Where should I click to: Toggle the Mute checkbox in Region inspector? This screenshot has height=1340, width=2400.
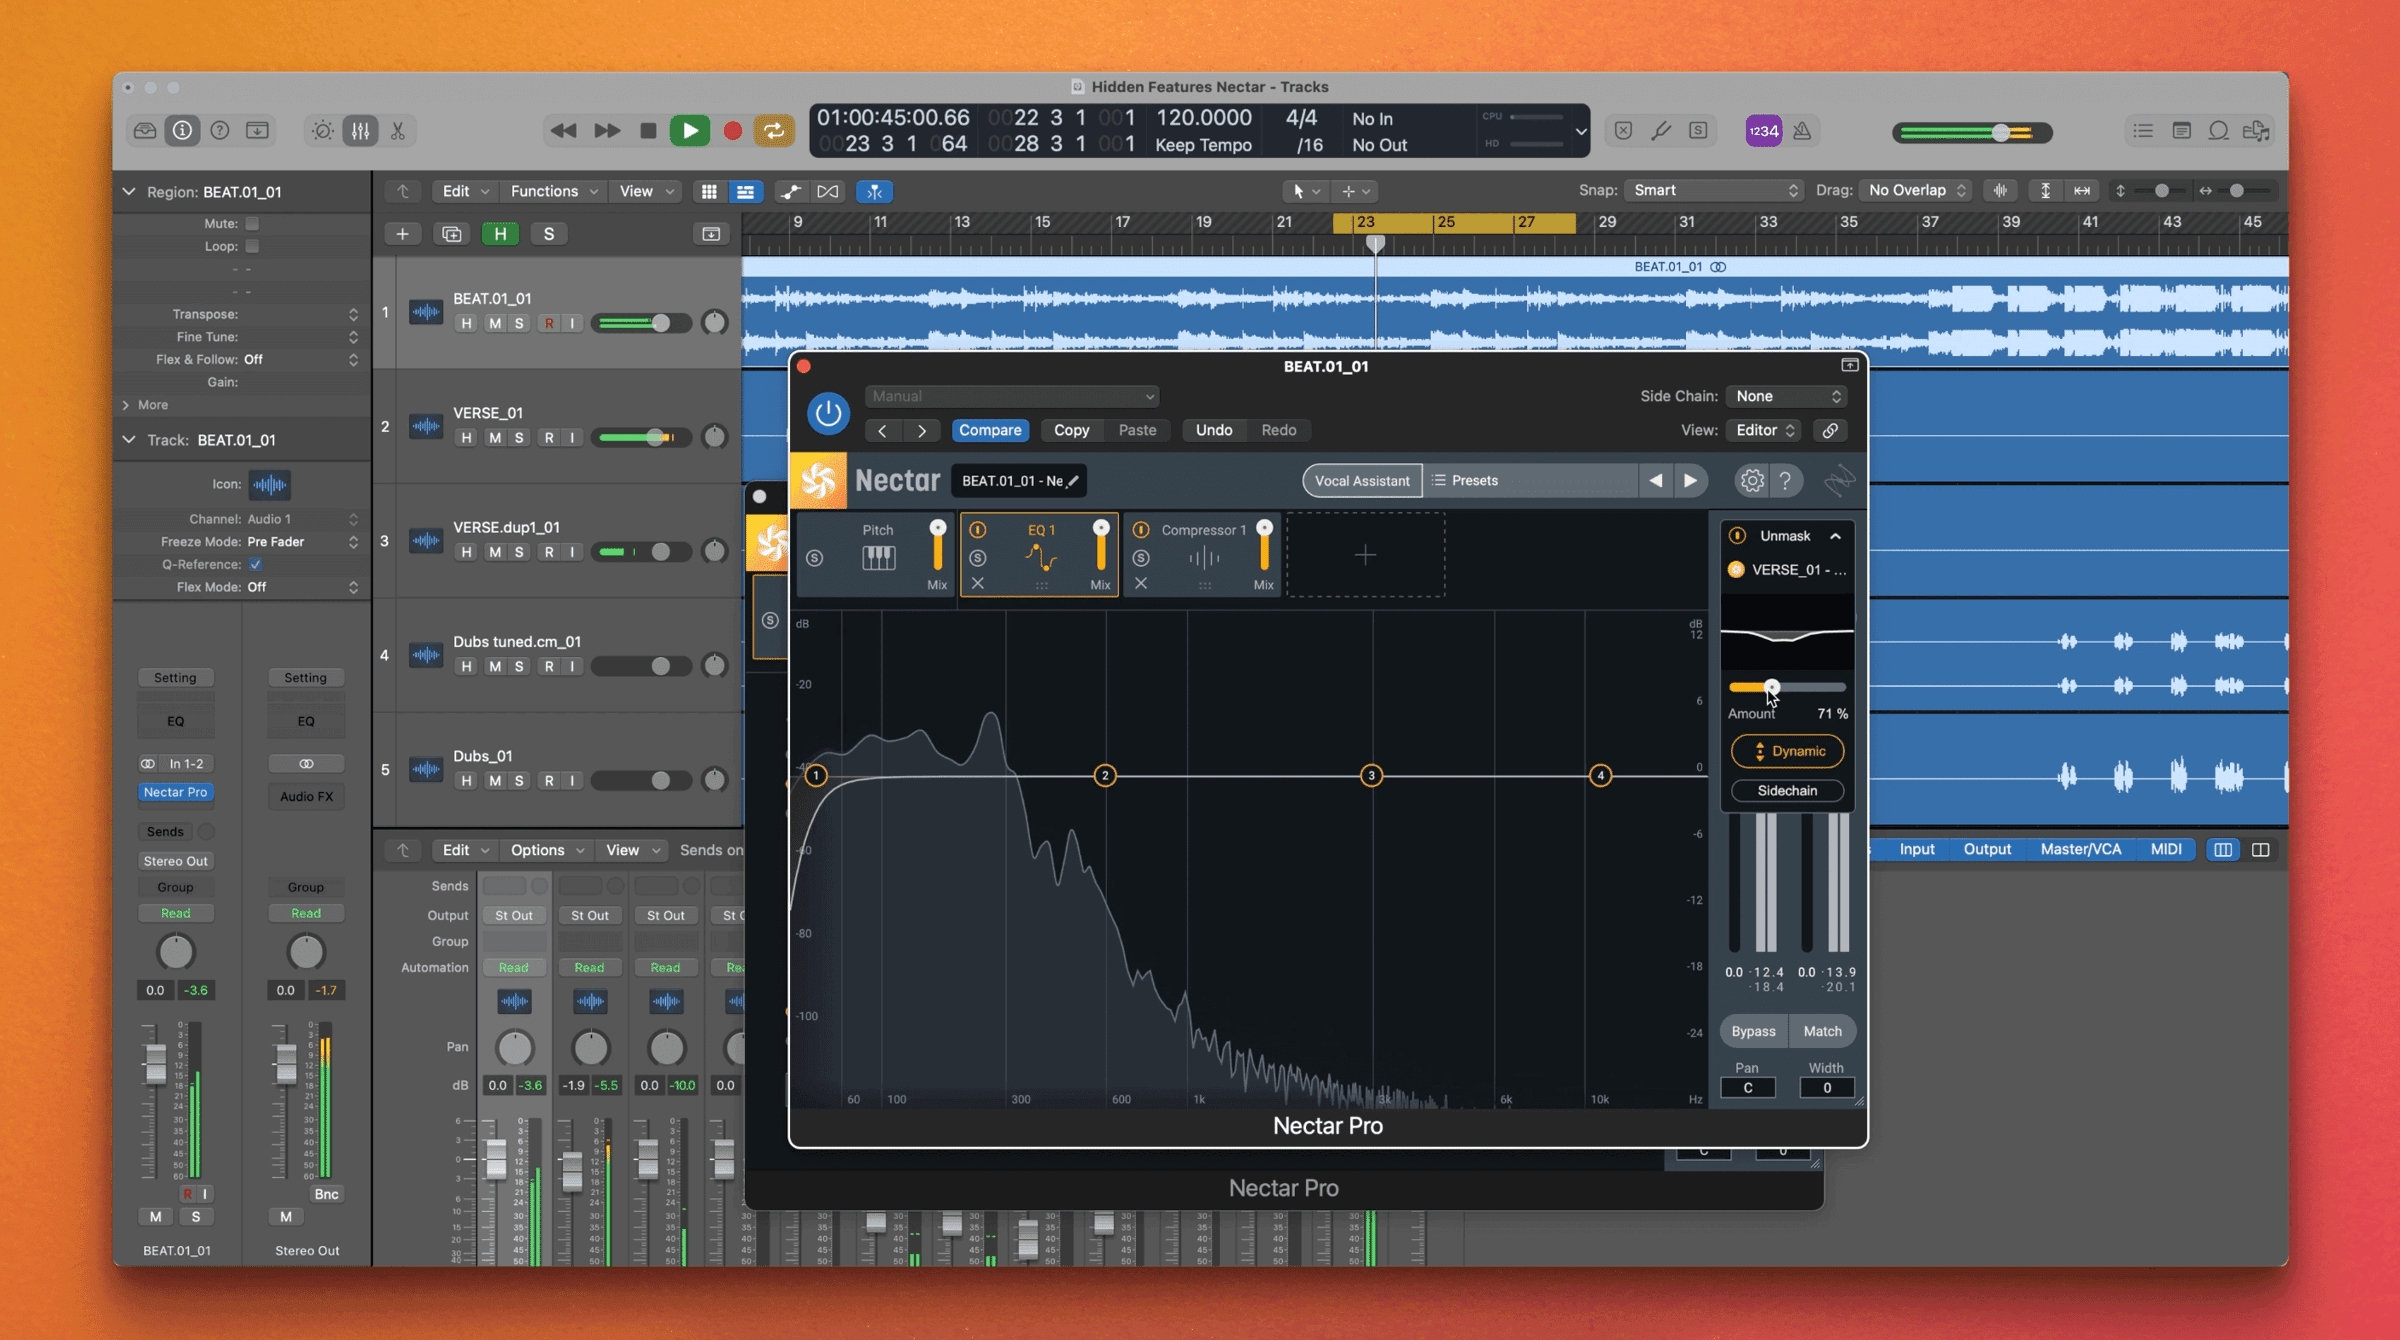252,224
